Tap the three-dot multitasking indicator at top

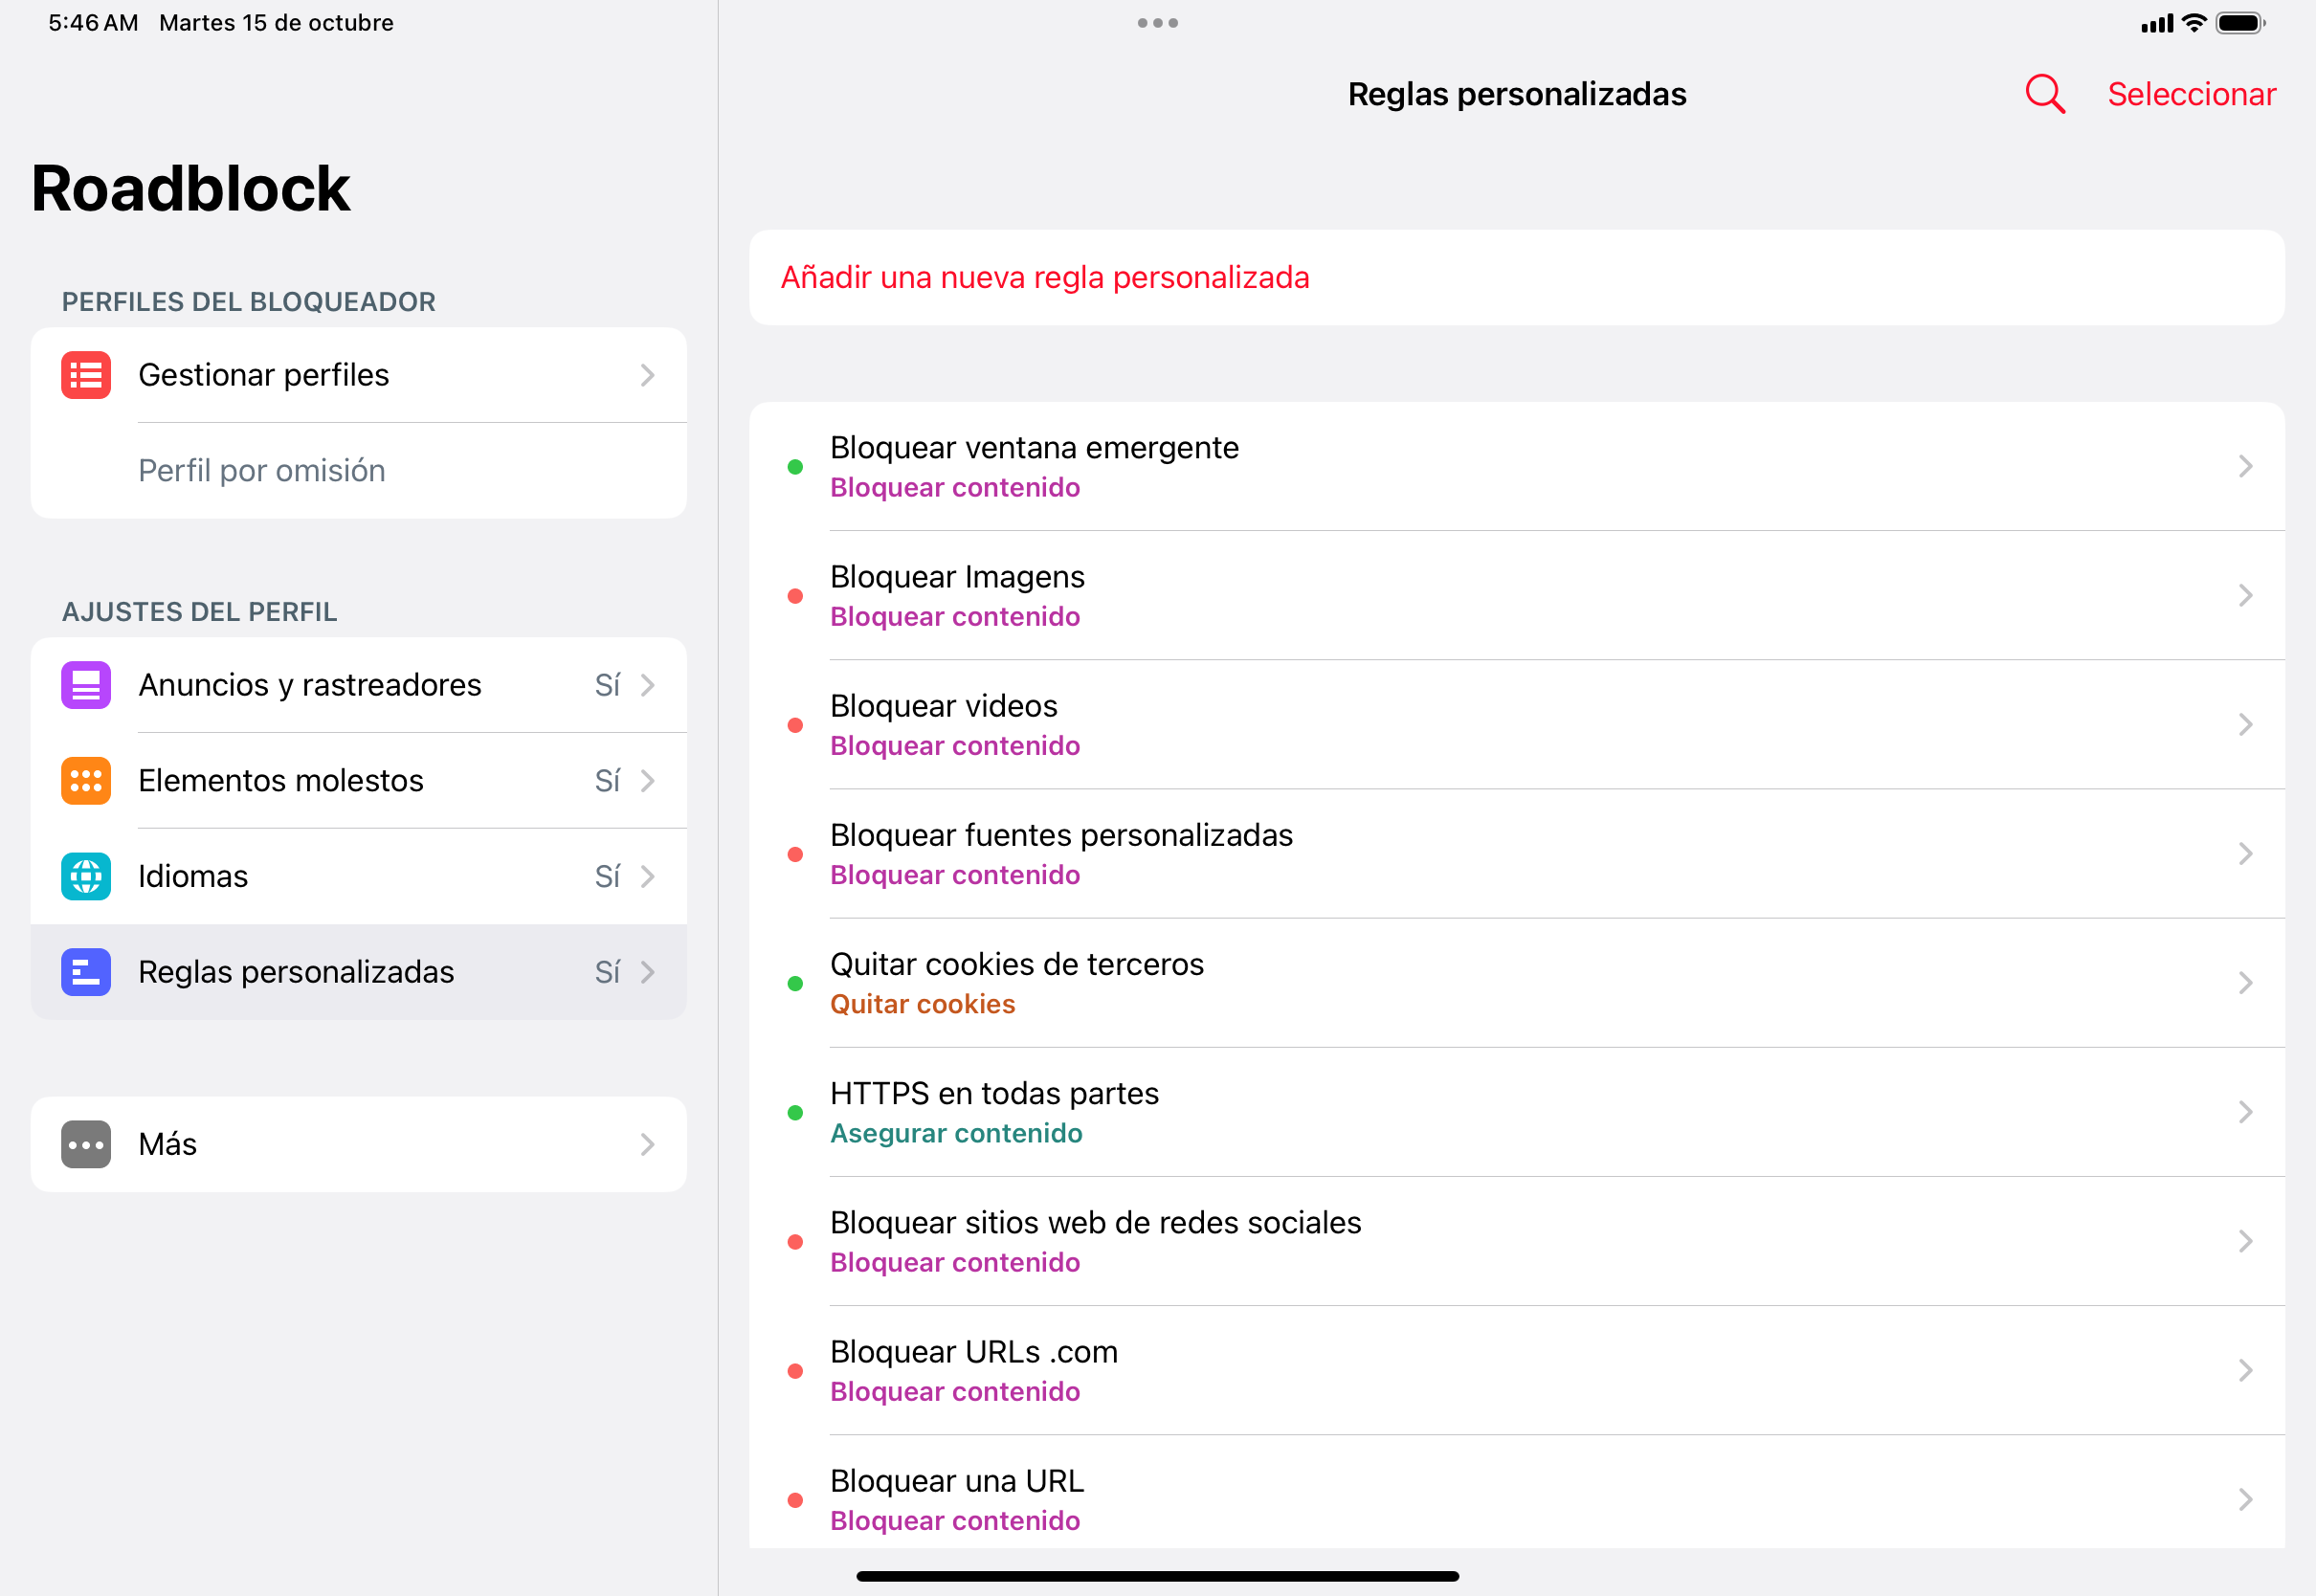1158,23
